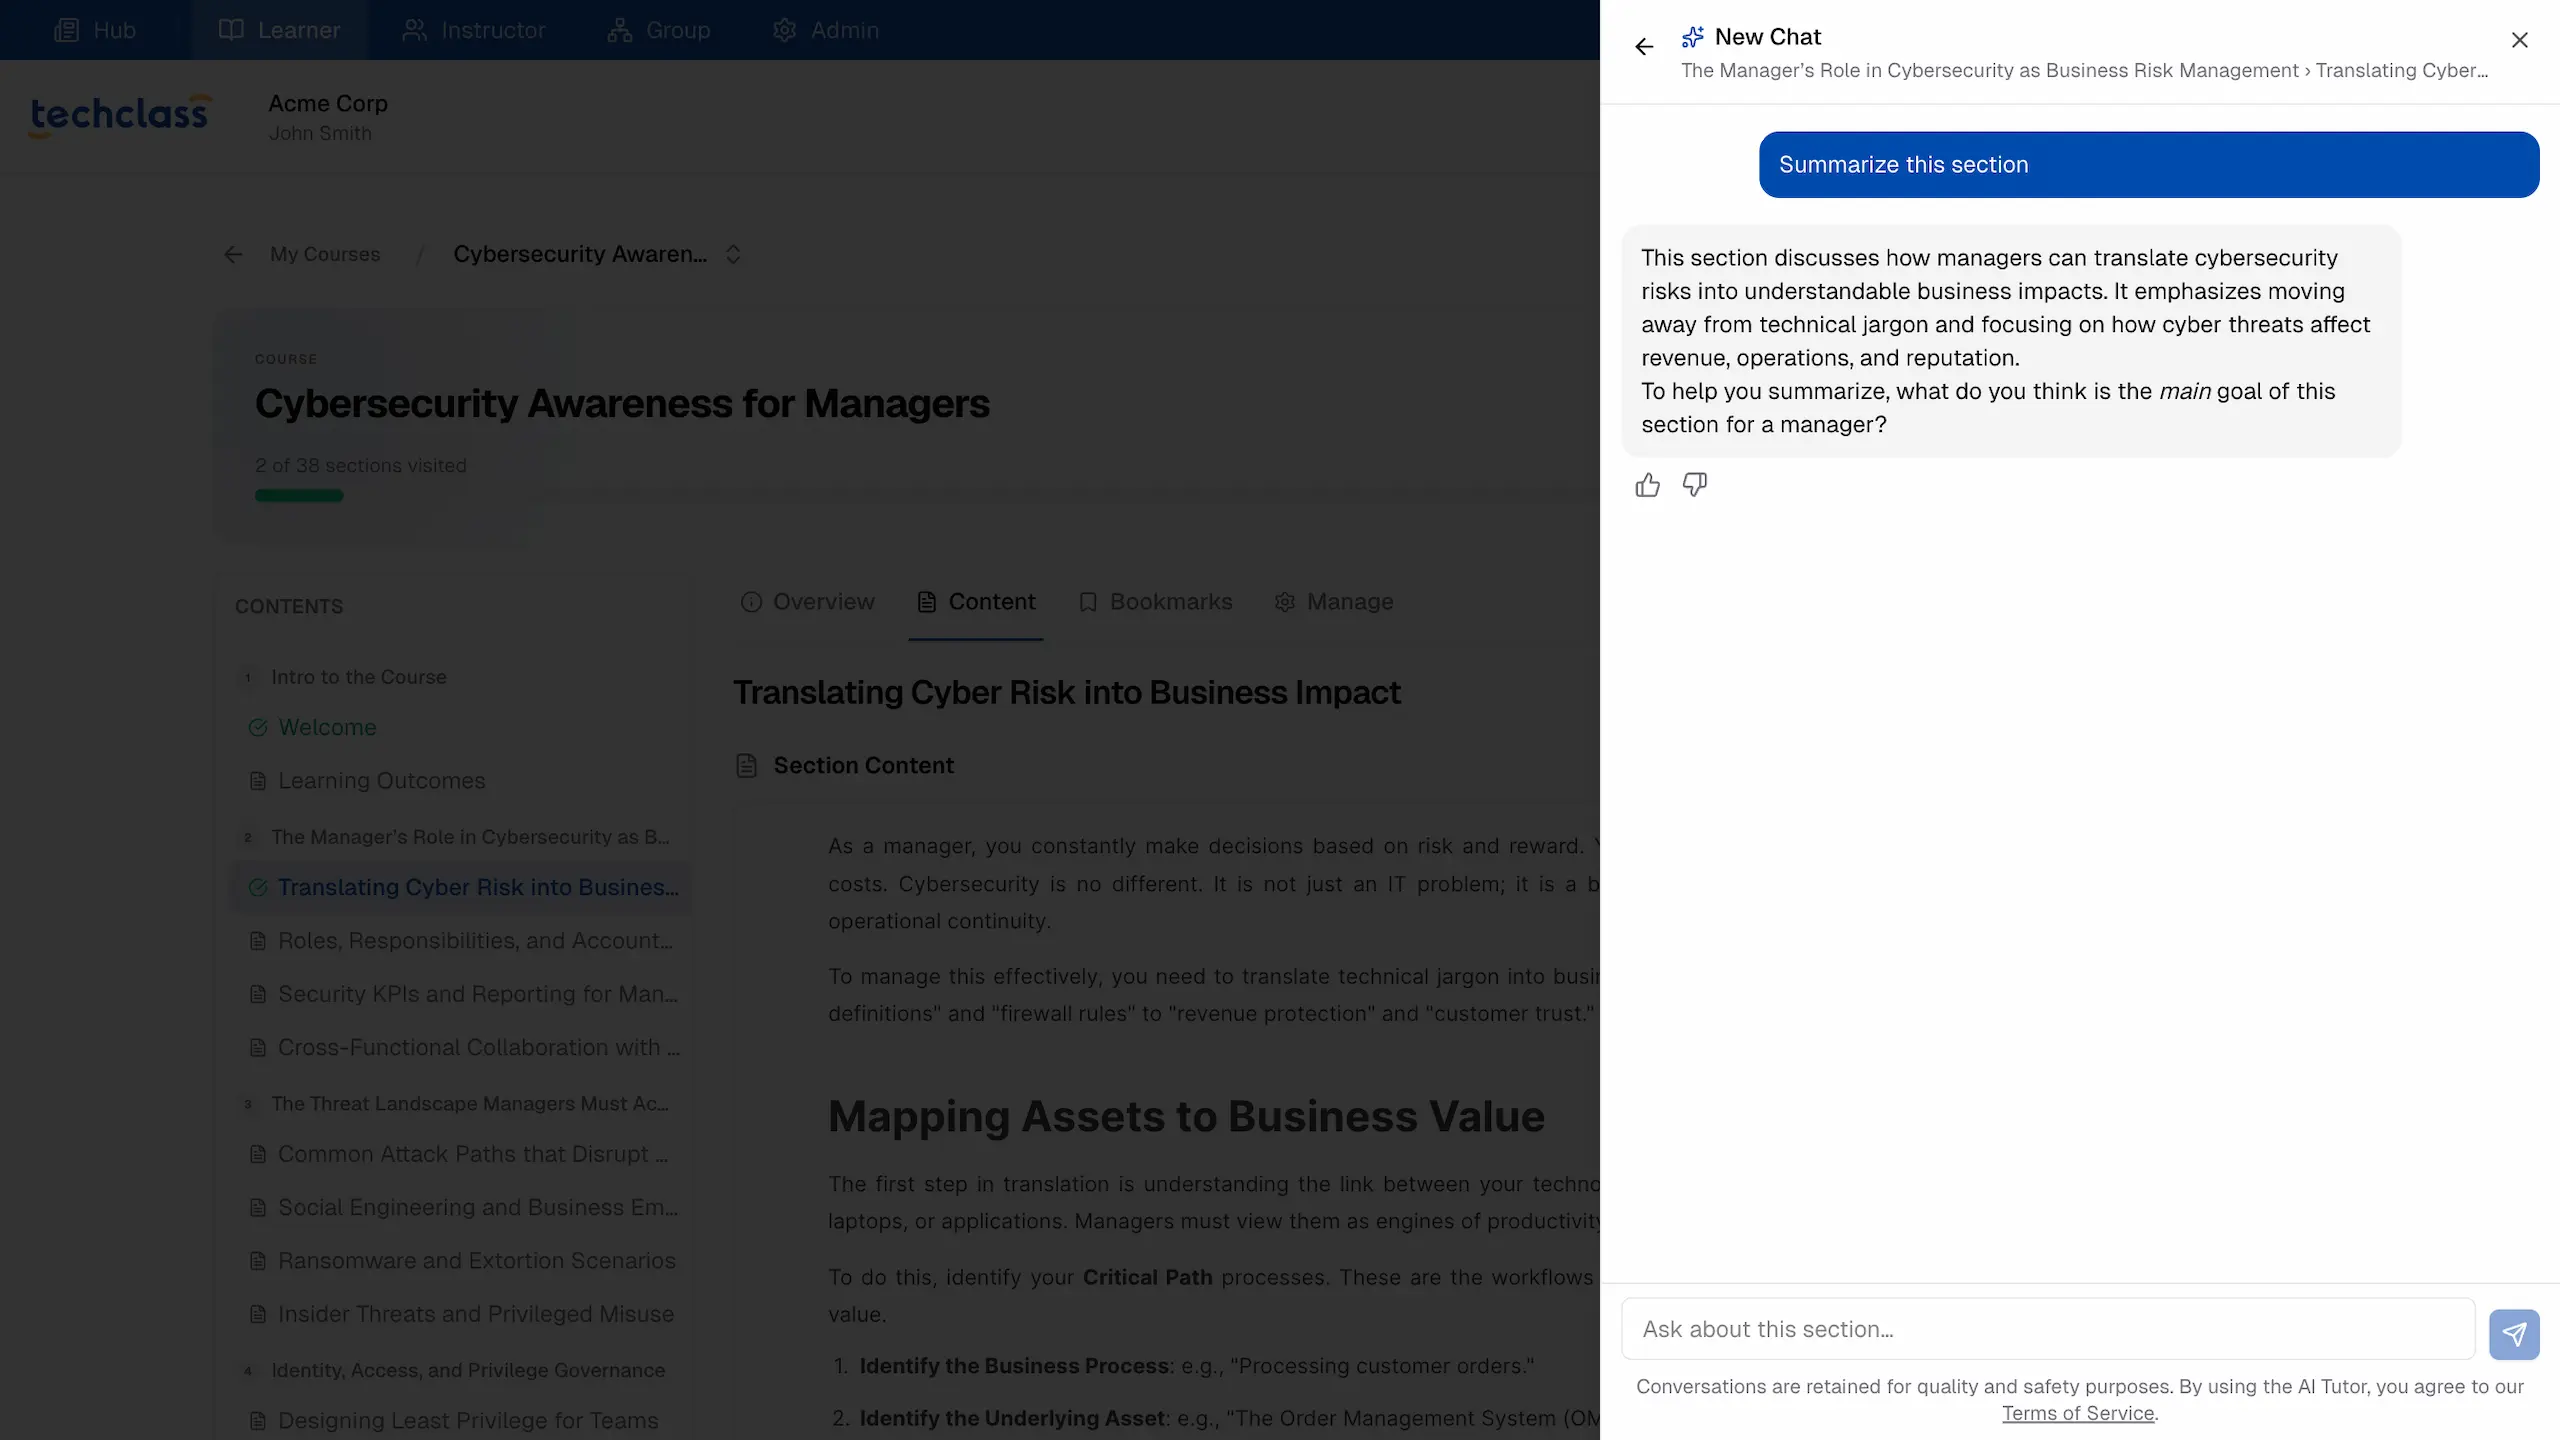2560x1440 pixels.
Task: Click the techclass logo
Action: point(120,115)
